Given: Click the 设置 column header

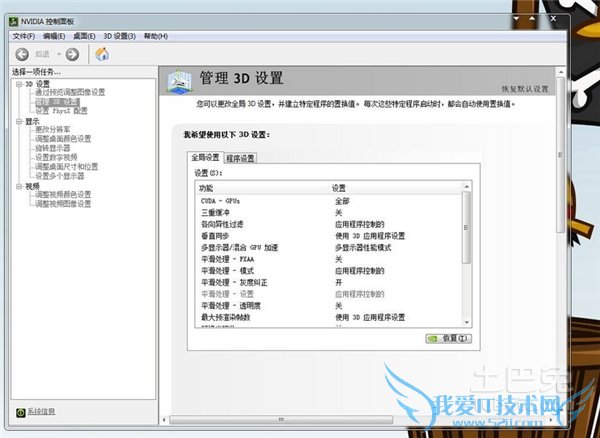Looking at the screenshot, I should [x=395, y=188].
